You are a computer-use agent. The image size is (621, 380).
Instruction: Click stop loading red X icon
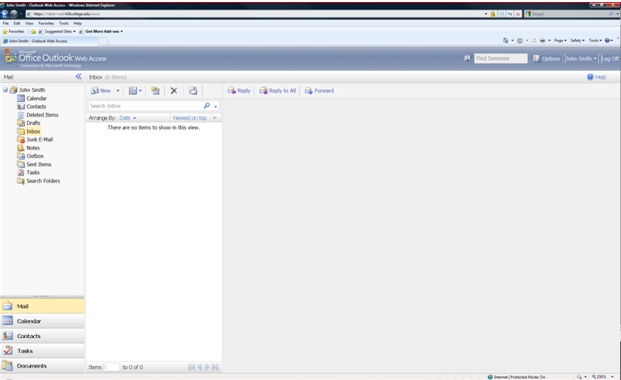pyautogui.click(x=518, y=14)
